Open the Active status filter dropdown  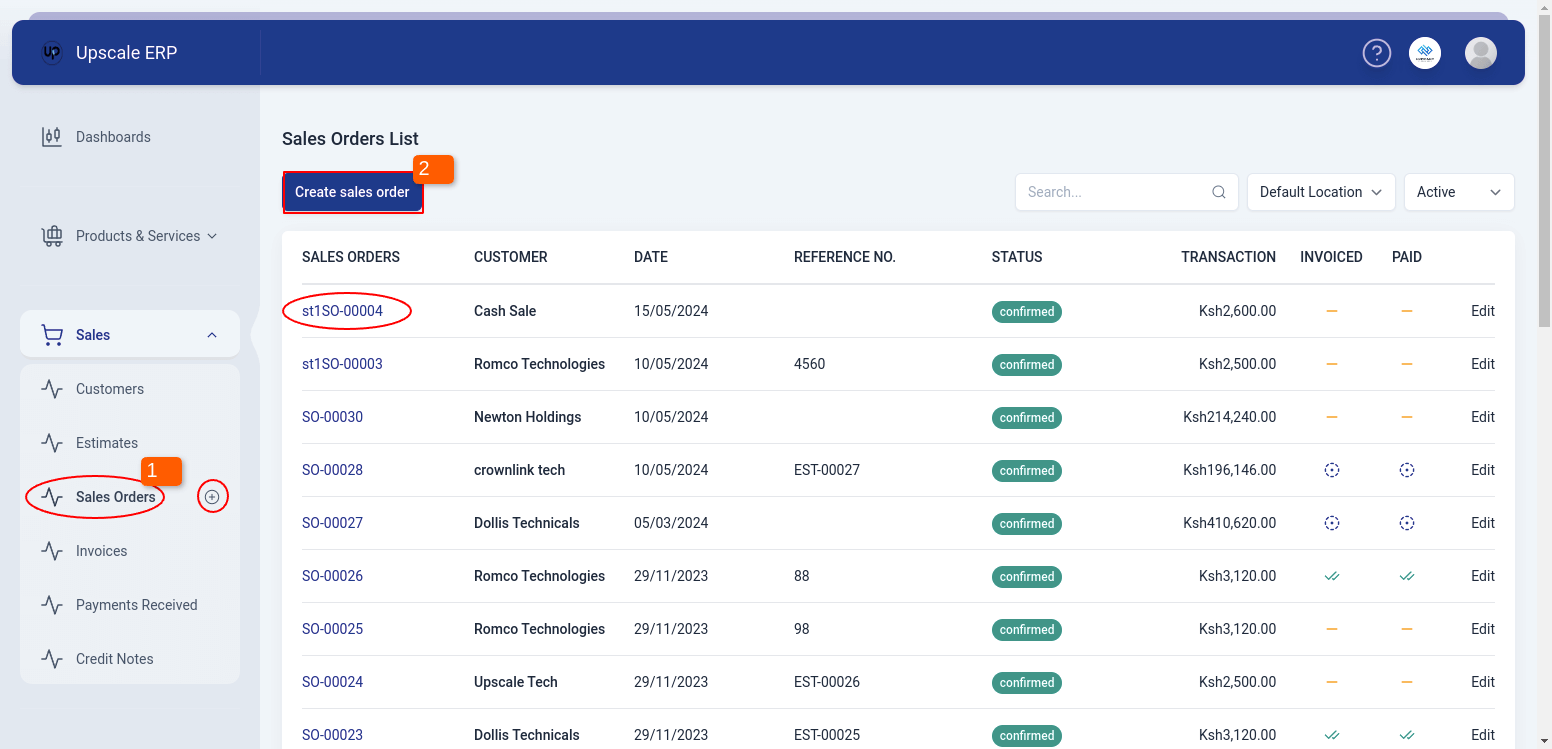pyautogui.click(x=1458, y=192)
